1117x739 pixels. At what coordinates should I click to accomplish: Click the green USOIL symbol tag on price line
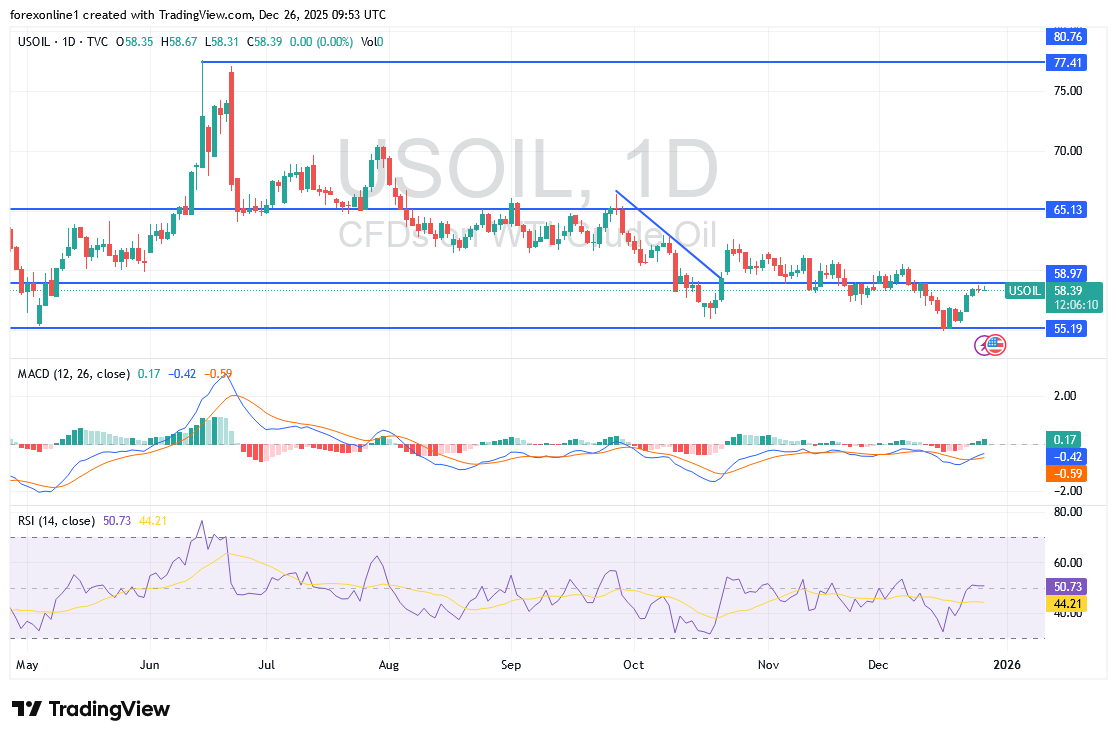pyautogui.click(x=1024, y=290)
